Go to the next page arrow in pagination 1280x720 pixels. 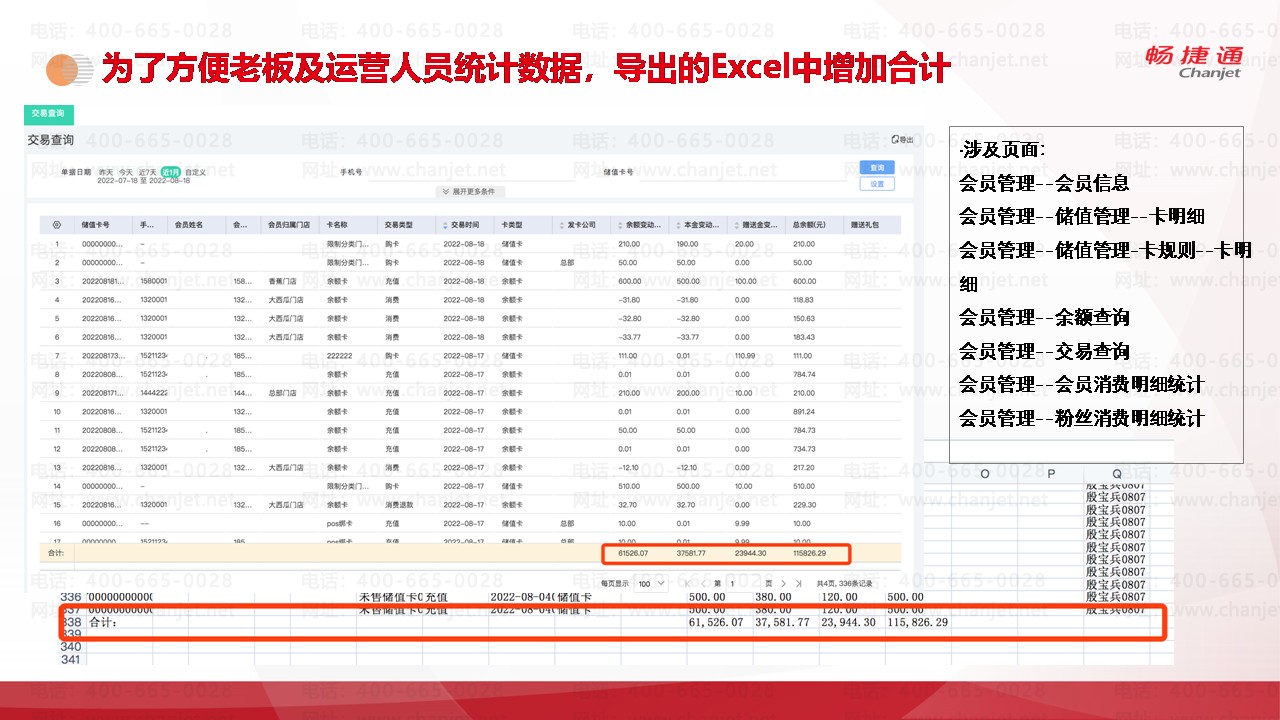coord(783,583)
